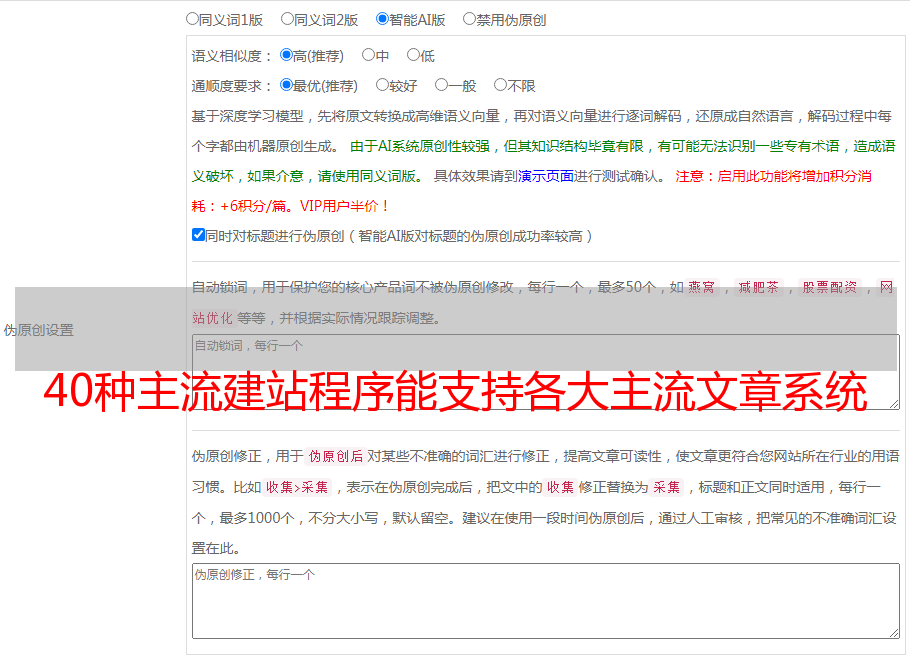
Task: Click the 收集>采集 example tag
Action: pos(297,487)
